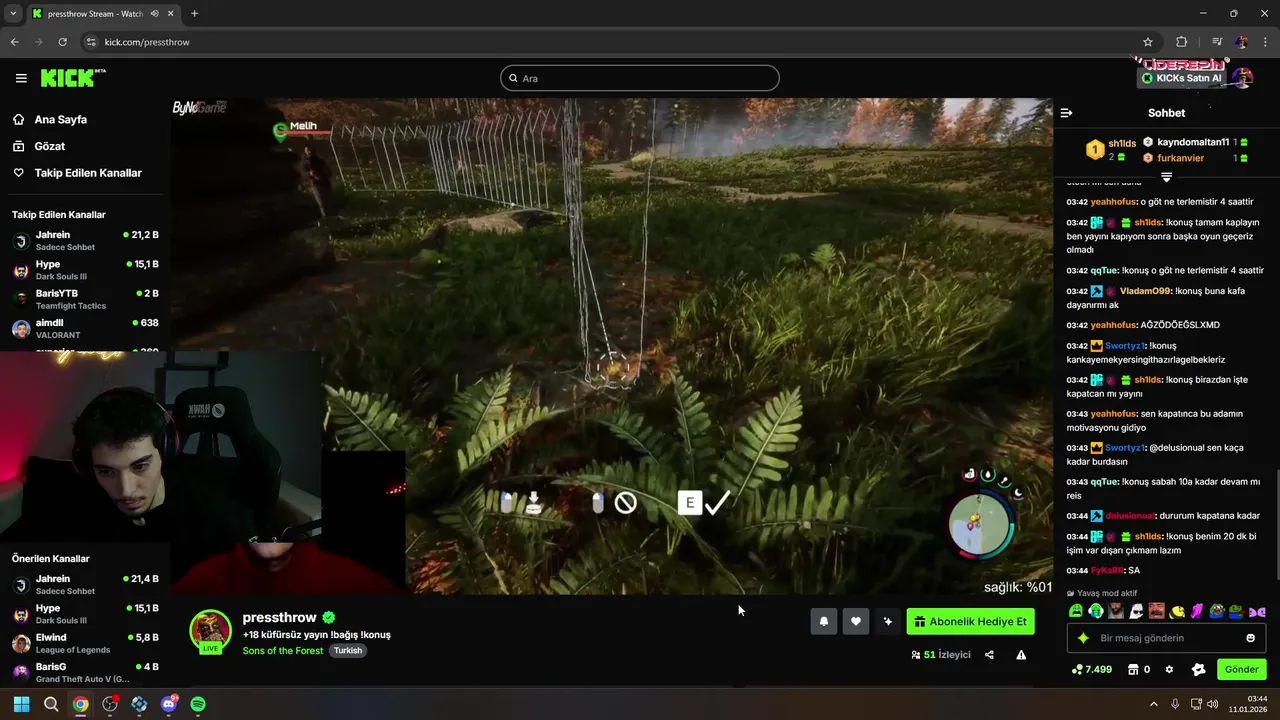
Task: Open chat settings gear
Action: coord(1169,669)
